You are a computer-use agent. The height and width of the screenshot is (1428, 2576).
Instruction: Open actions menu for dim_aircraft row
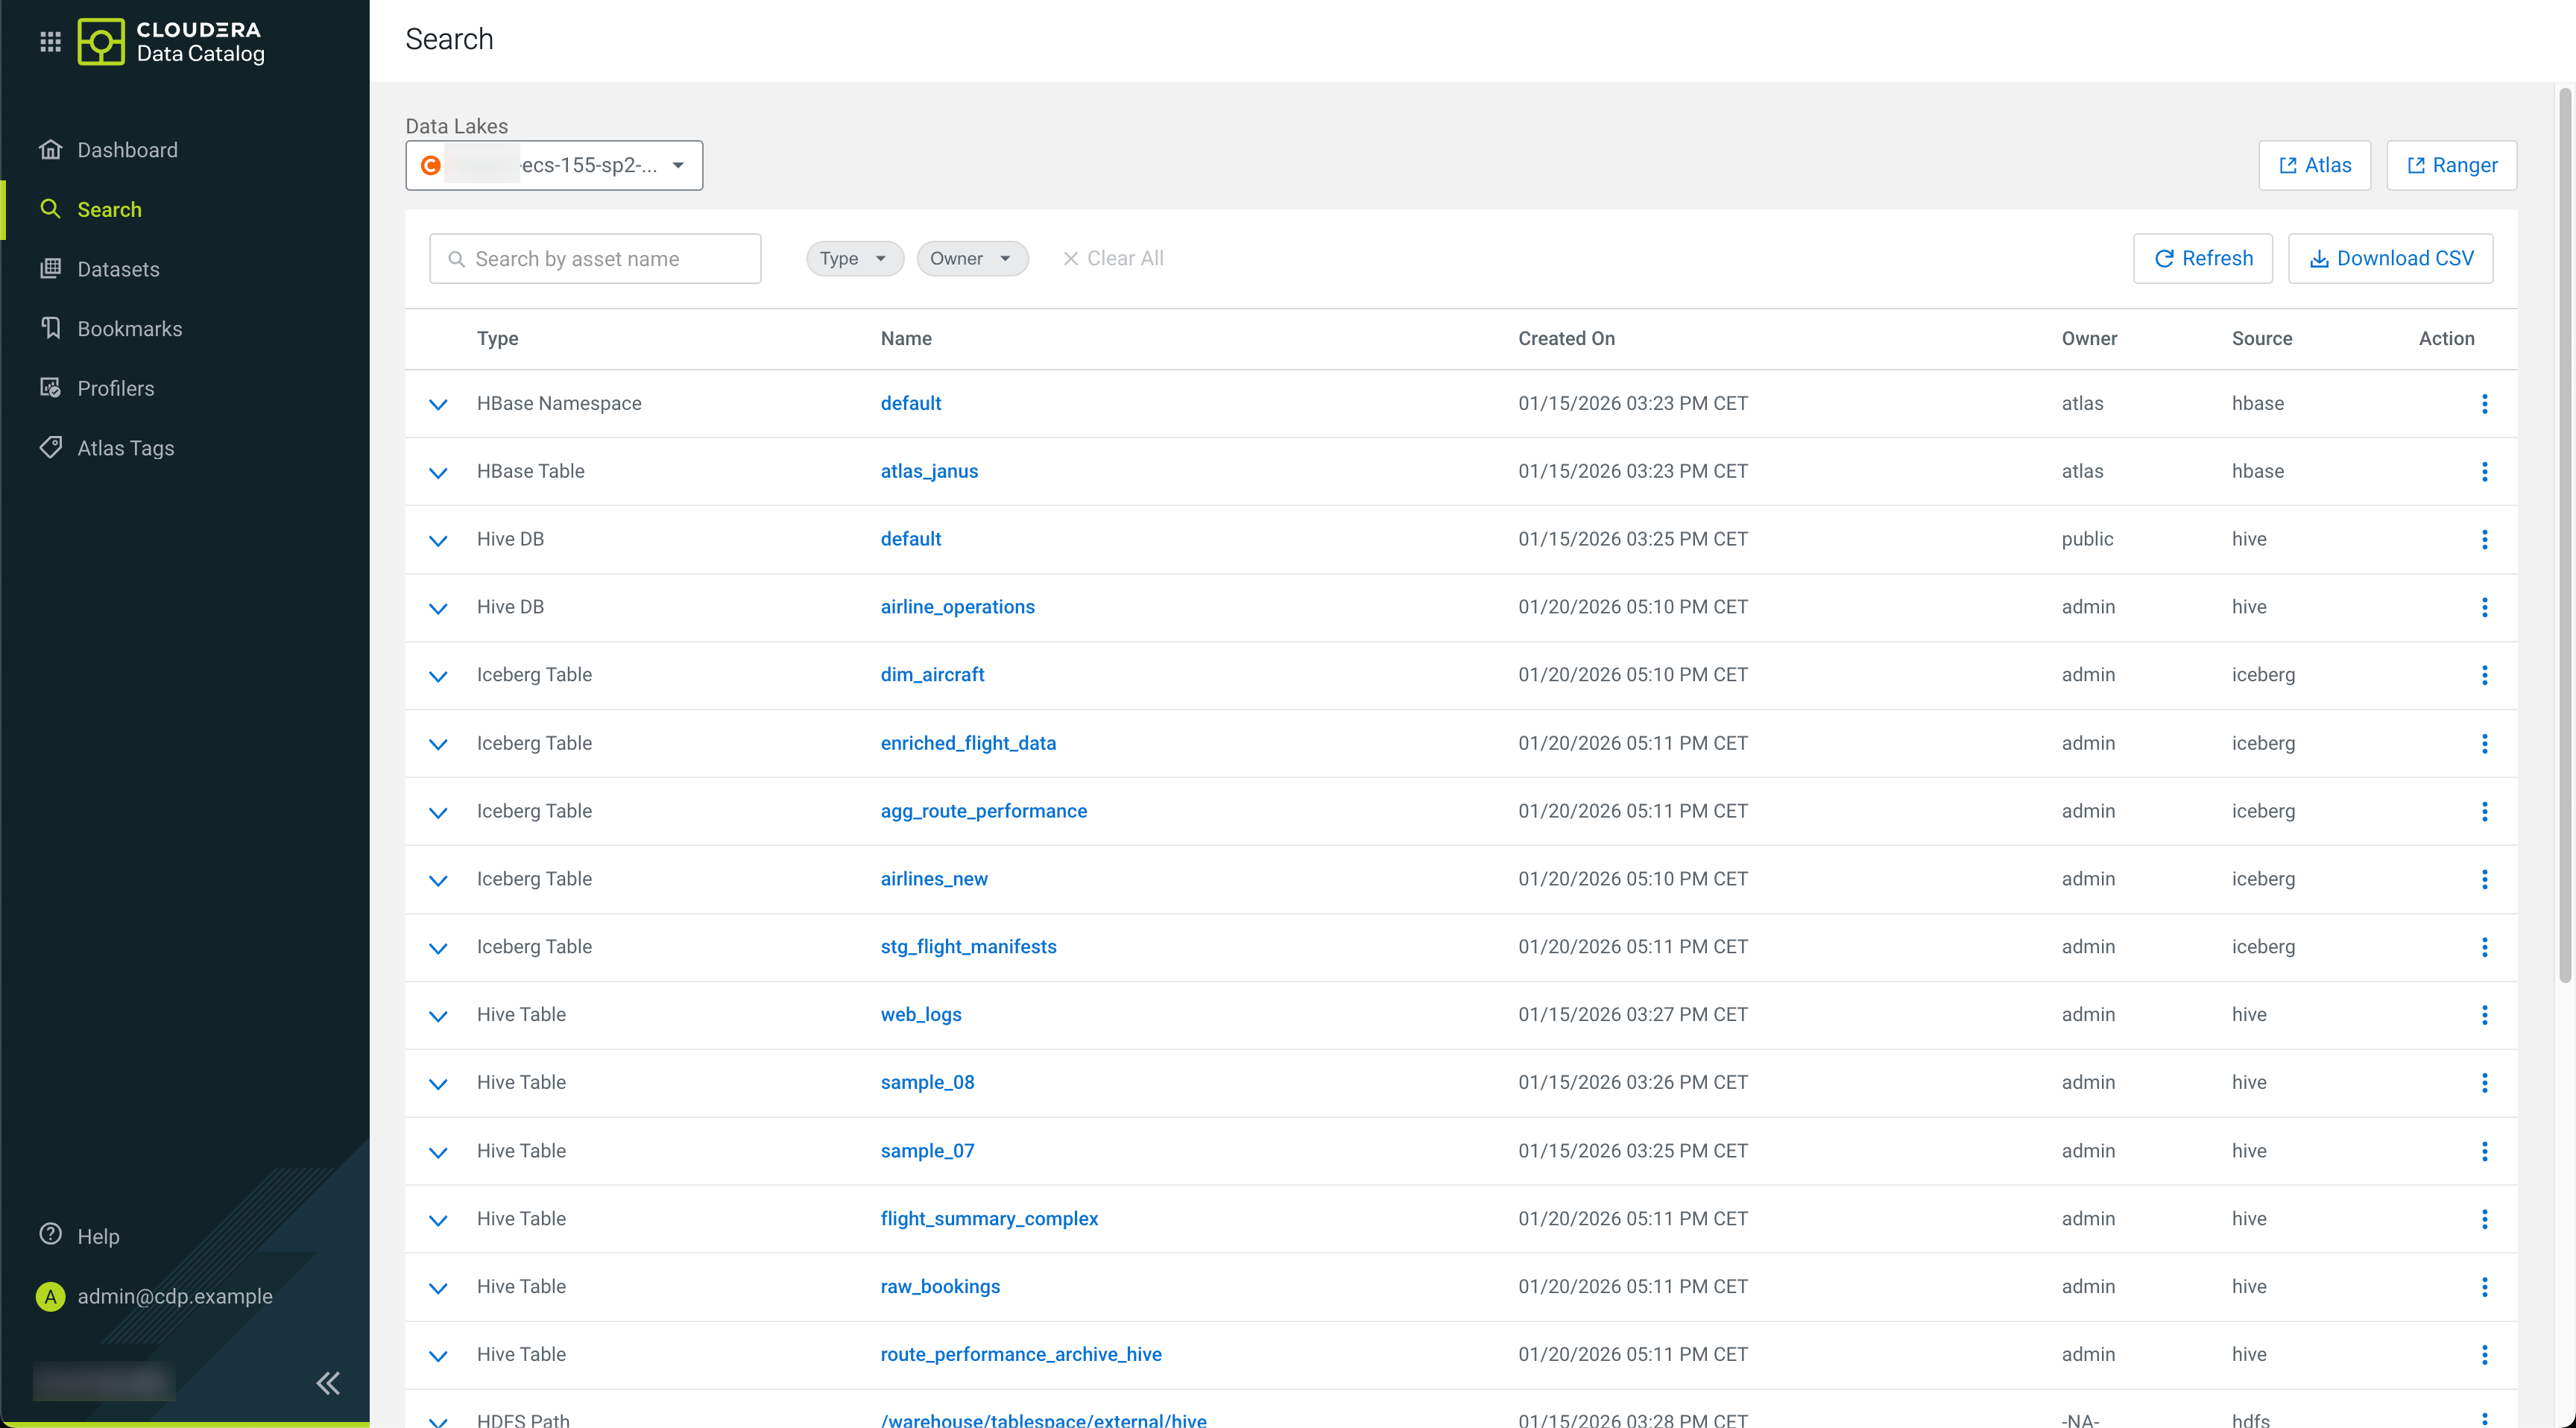click(x=2484, y=675)
